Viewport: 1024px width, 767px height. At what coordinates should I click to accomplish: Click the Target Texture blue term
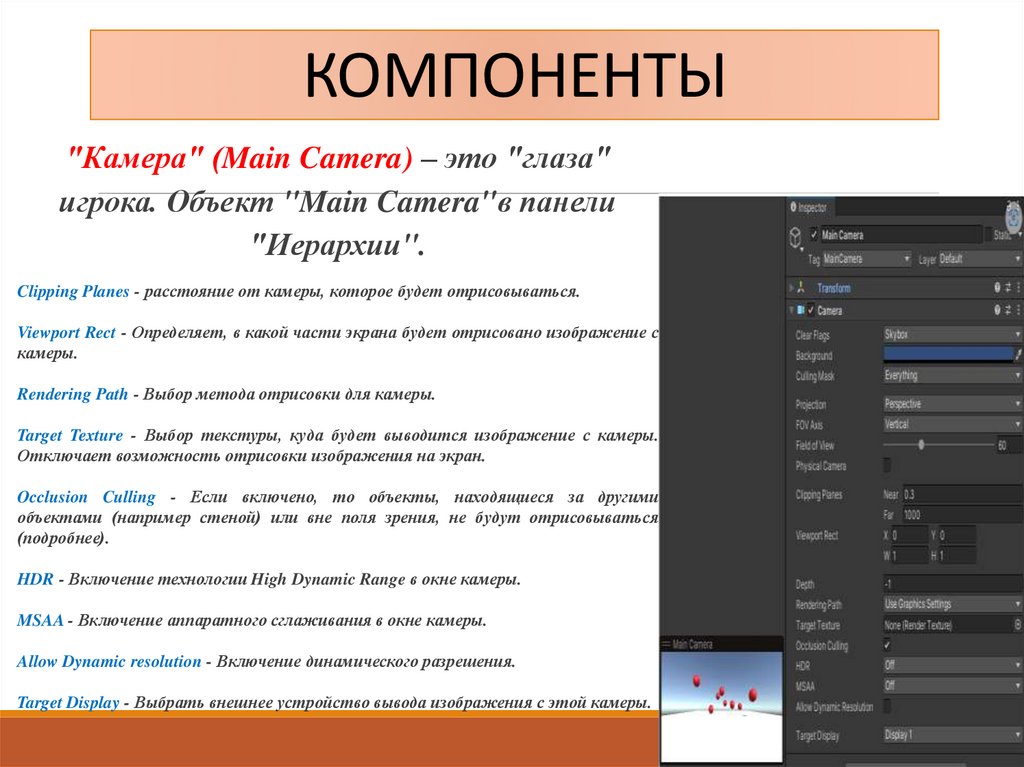click(70, 435)
